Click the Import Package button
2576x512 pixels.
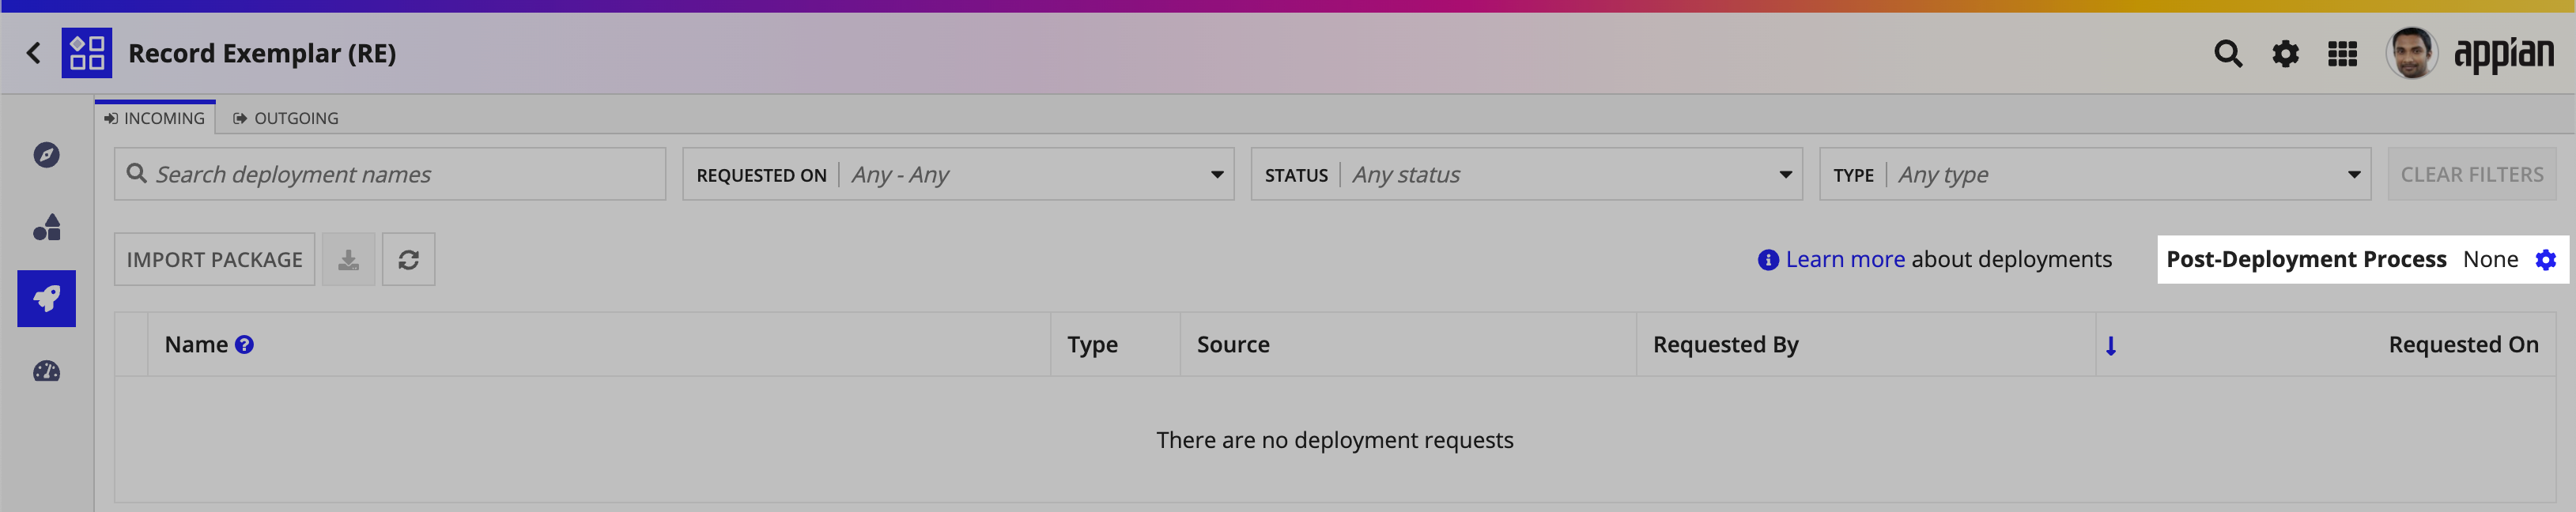214,259
